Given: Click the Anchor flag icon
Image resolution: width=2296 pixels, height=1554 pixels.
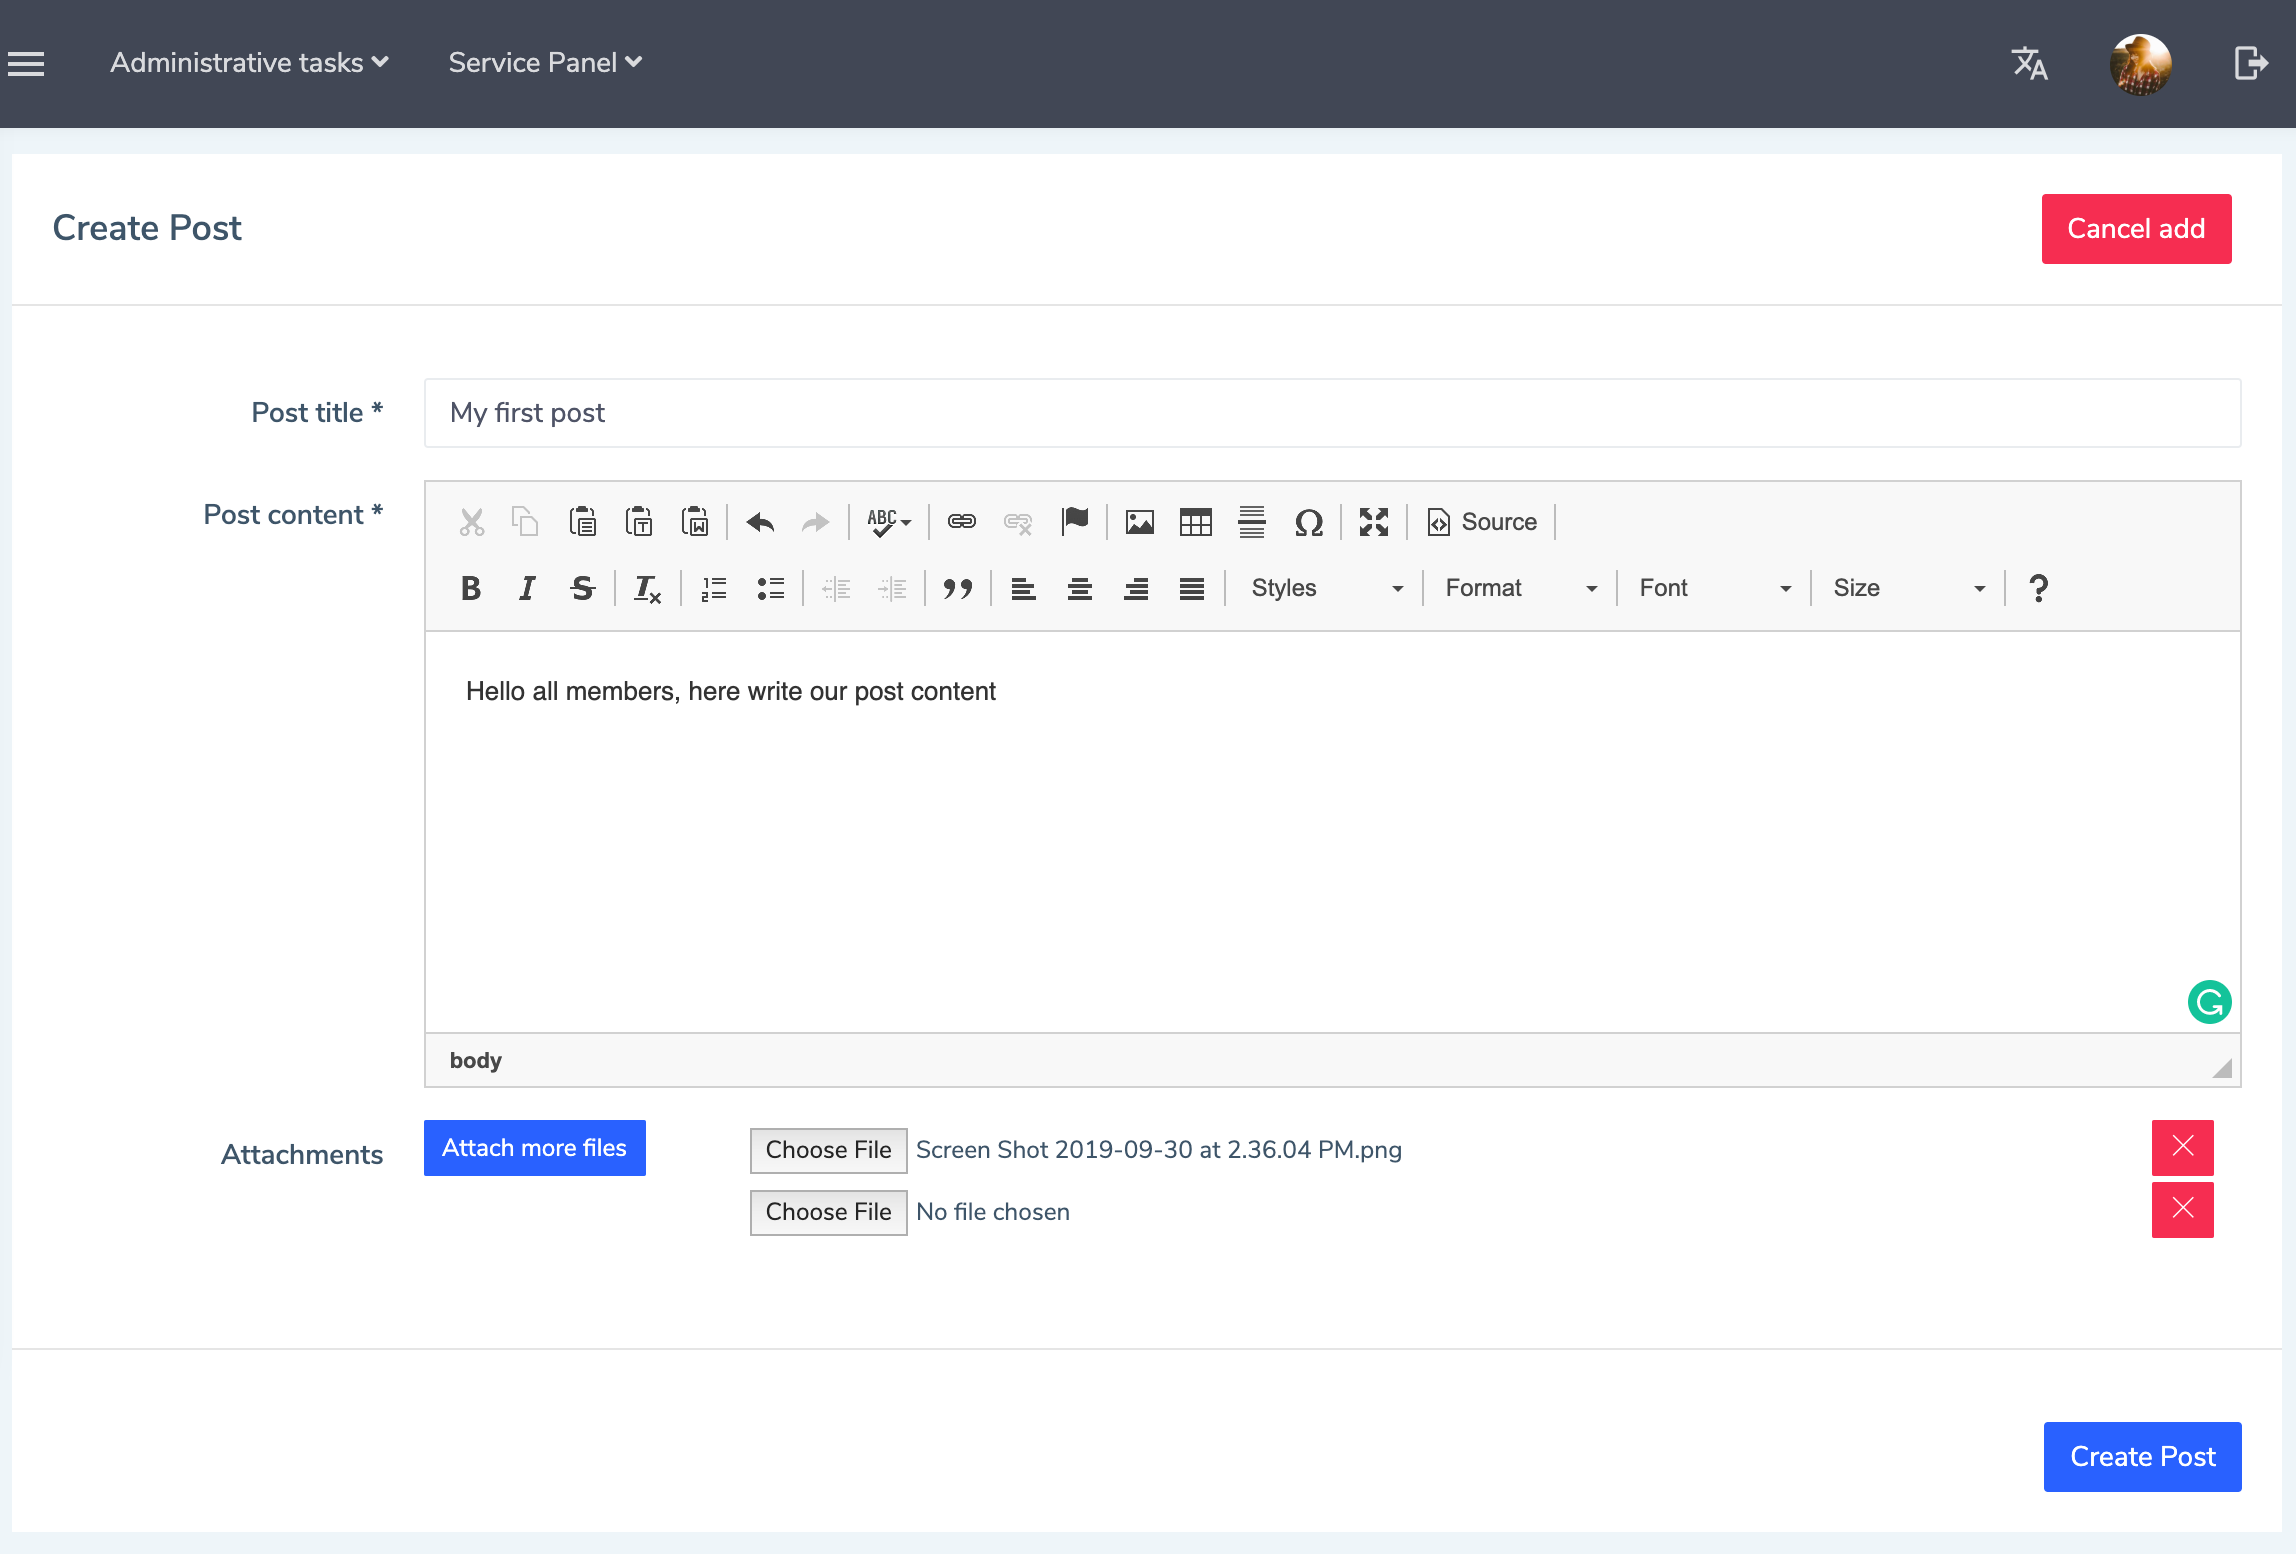Looking at the screenshot, I should click(1075, 522).
